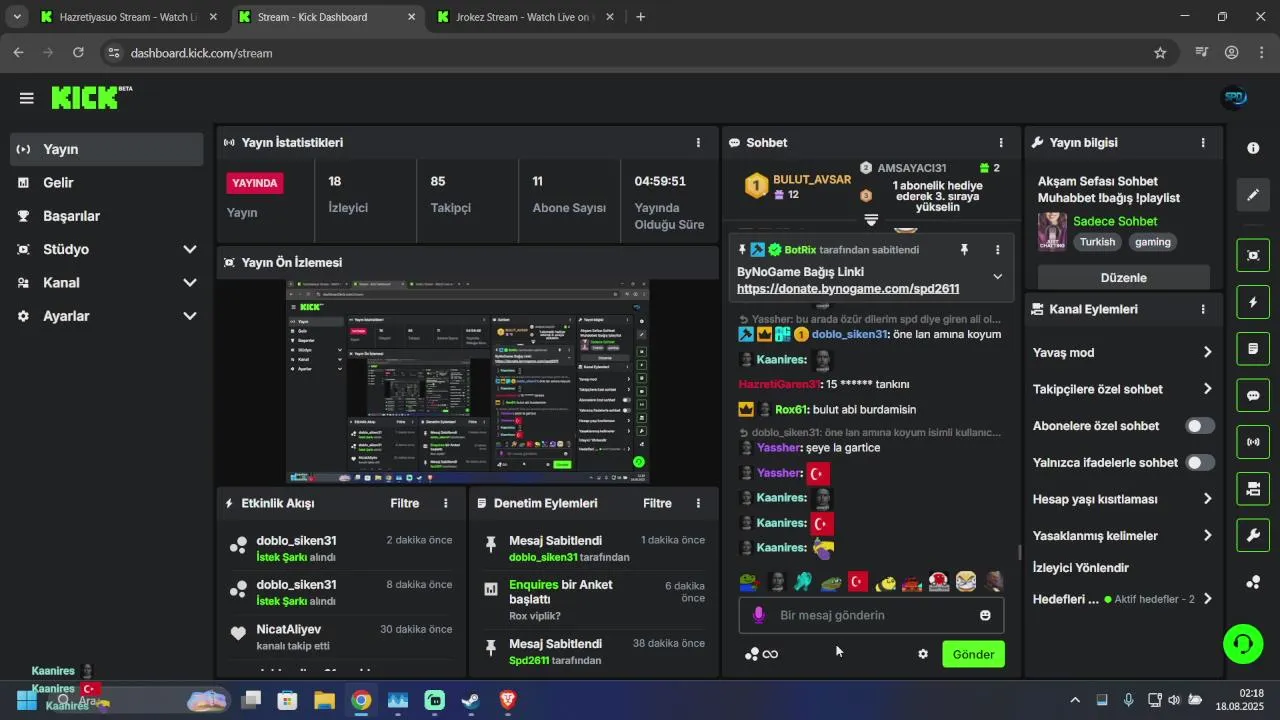Open Yavaş mod settings arrow

[1207, 352]
